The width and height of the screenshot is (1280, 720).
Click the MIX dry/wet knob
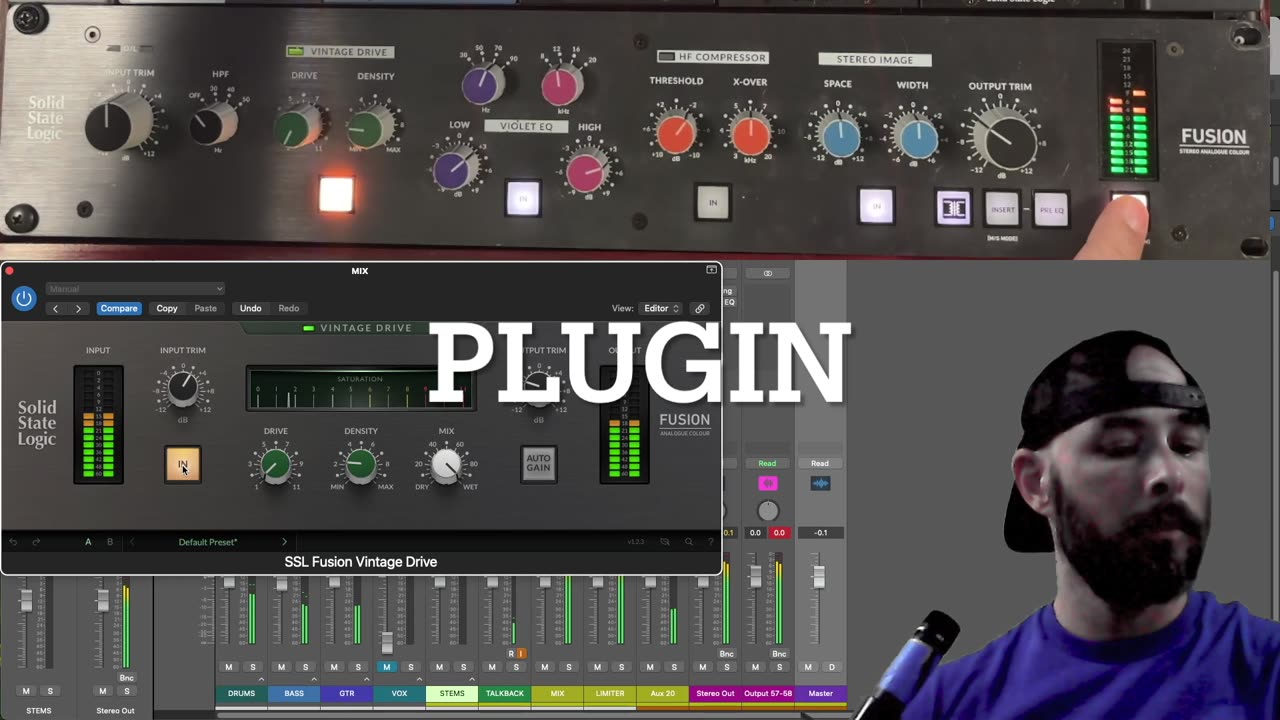pos(446,465)
